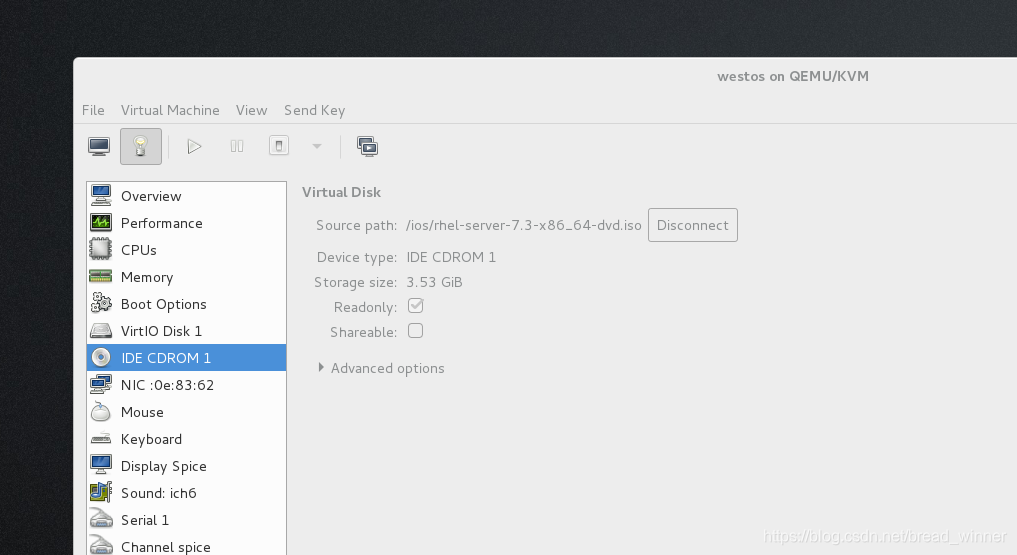Click the Display Spice monitor icon
The image size is (1017, 555).
tap(101, 465)
